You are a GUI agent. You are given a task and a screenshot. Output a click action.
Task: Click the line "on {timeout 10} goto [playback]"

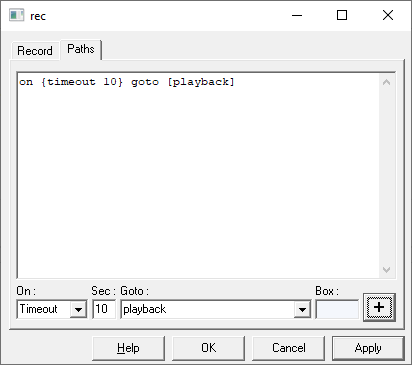pyautogui.click(x=127, y=82)
